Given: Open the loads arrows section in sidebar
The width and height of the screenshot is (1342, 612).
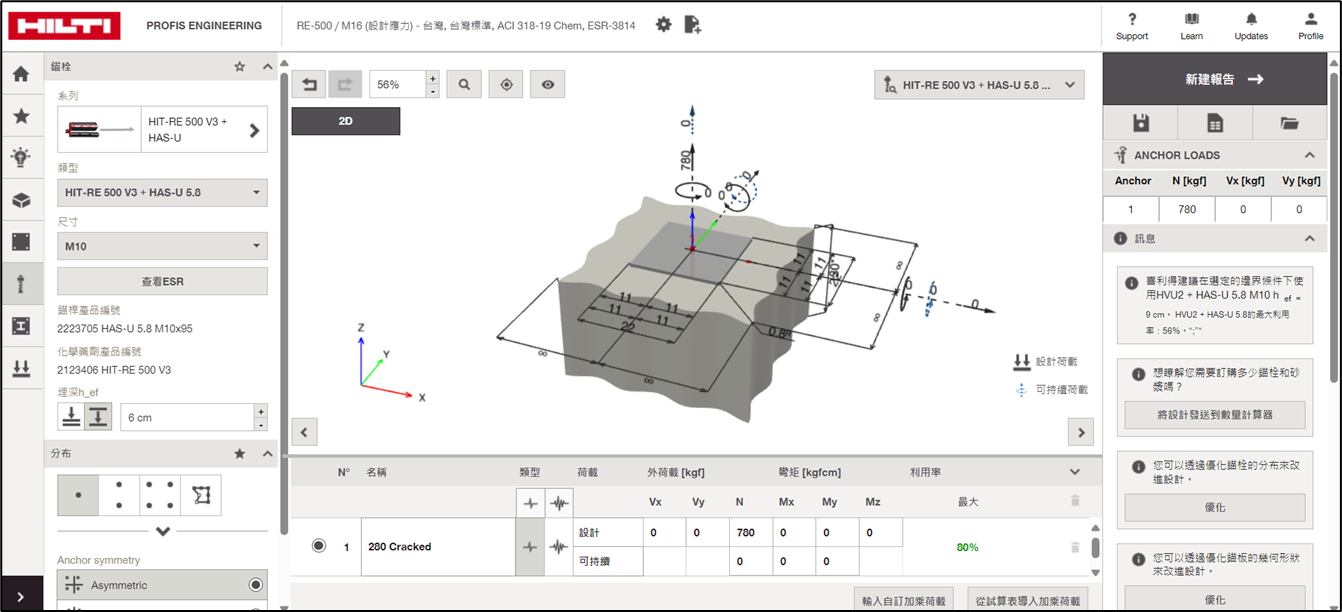Looking at the screenshot, I should [x=21, y=368].
